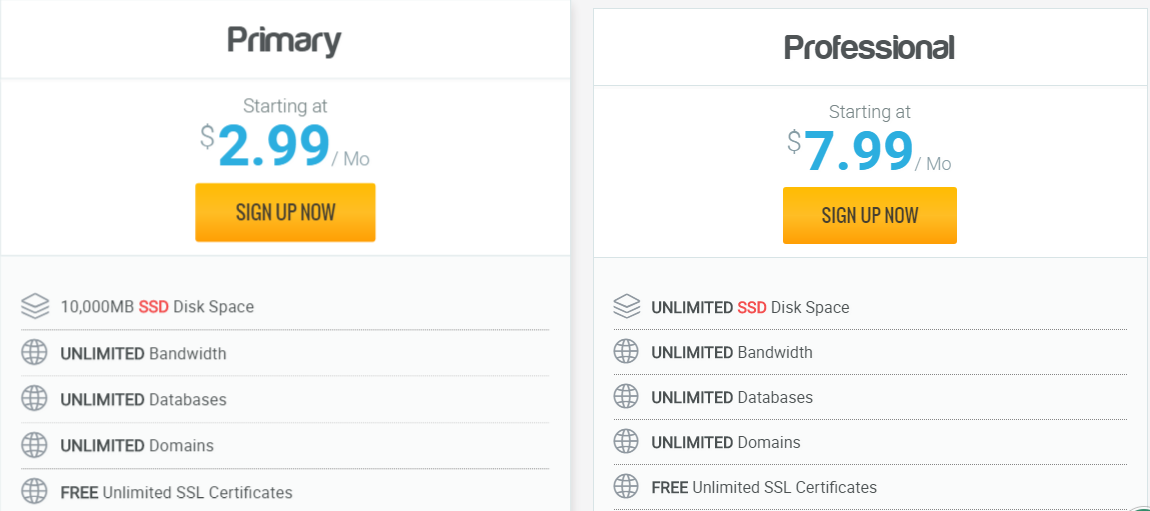Click globe icon beside Professional plan's Unlimited Bandwidth

[627, 352]
